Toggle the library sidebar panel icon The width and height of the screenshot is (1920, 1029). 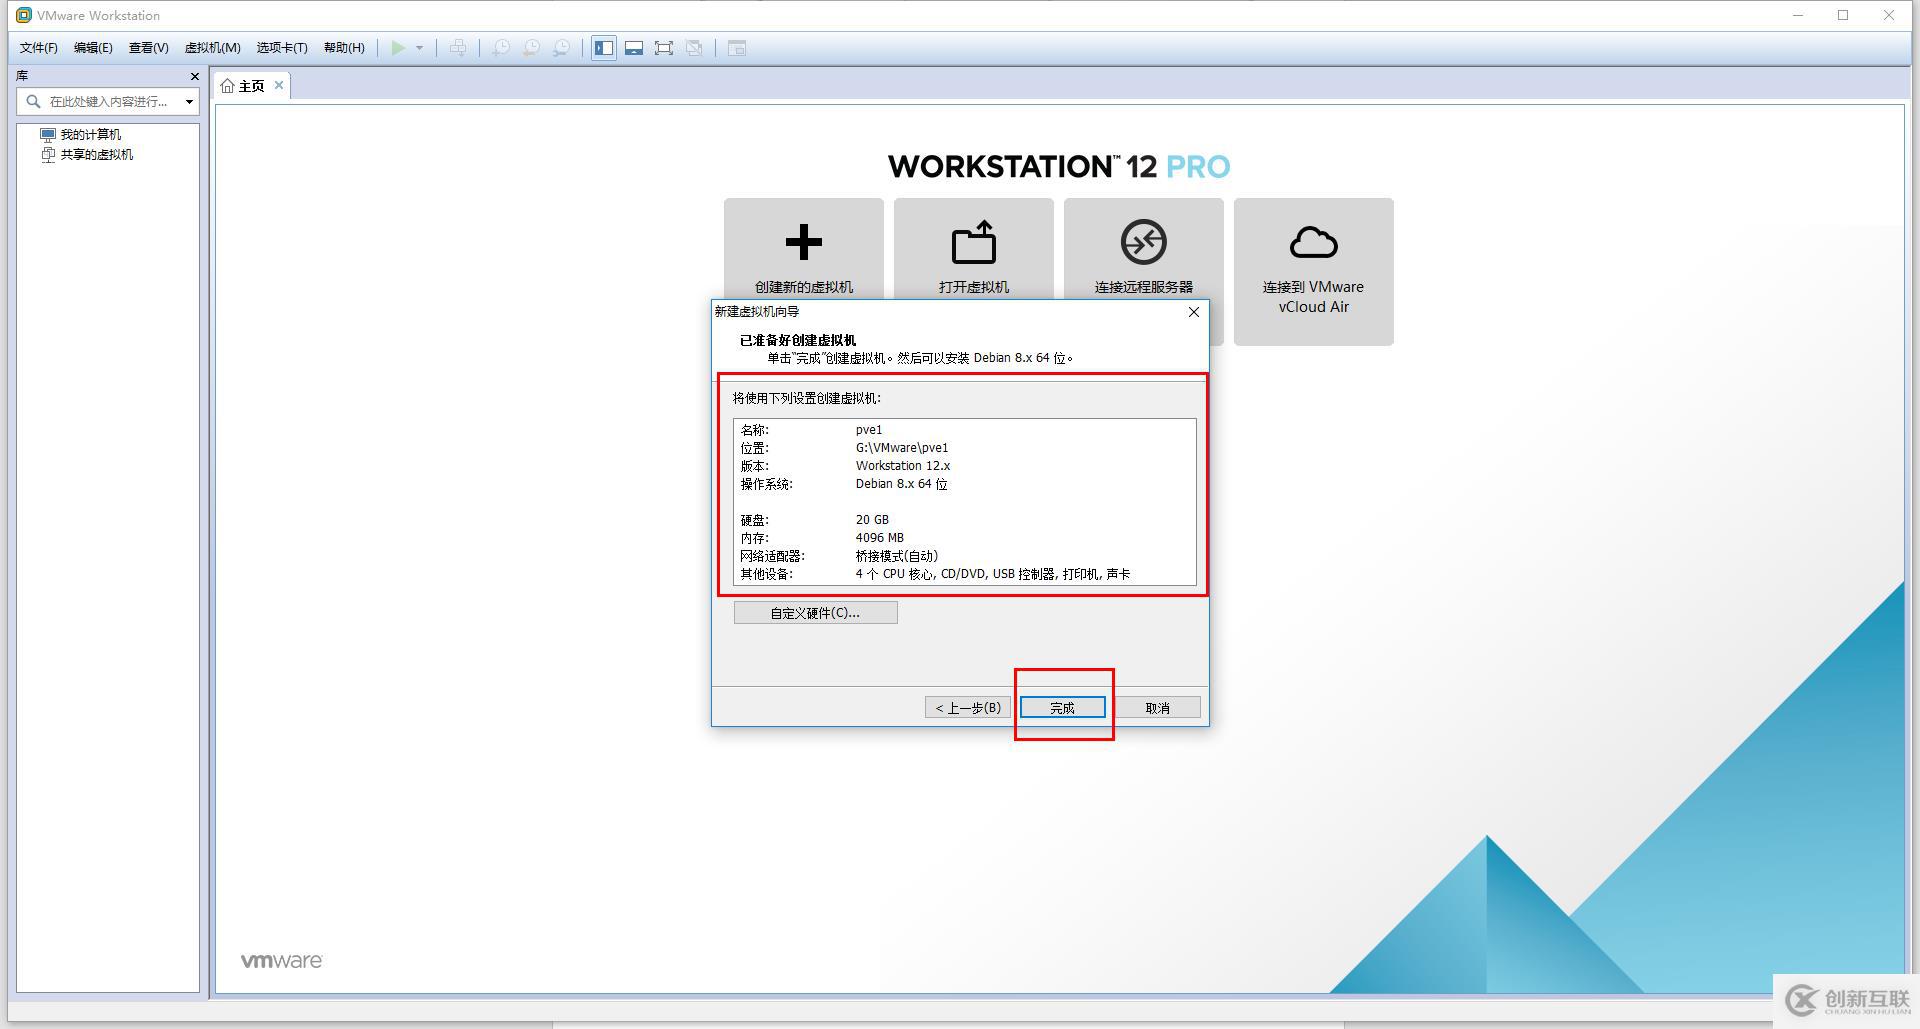coord(603,47)
